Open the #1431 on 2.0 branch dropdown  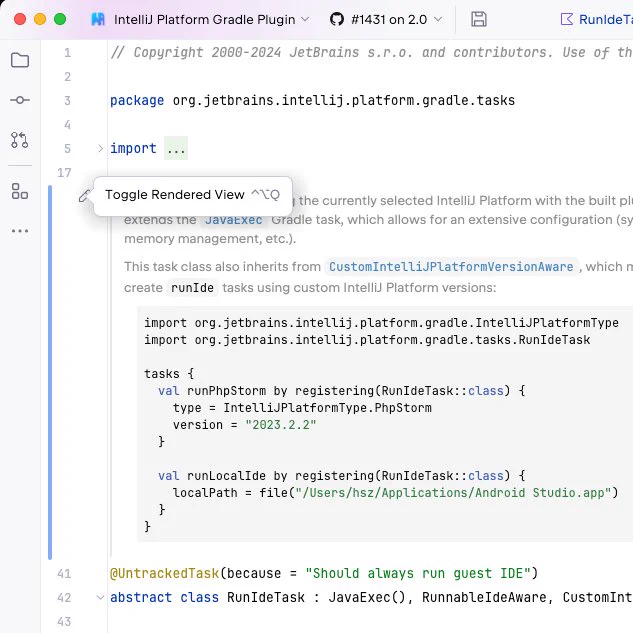click(x=386, y=19)
